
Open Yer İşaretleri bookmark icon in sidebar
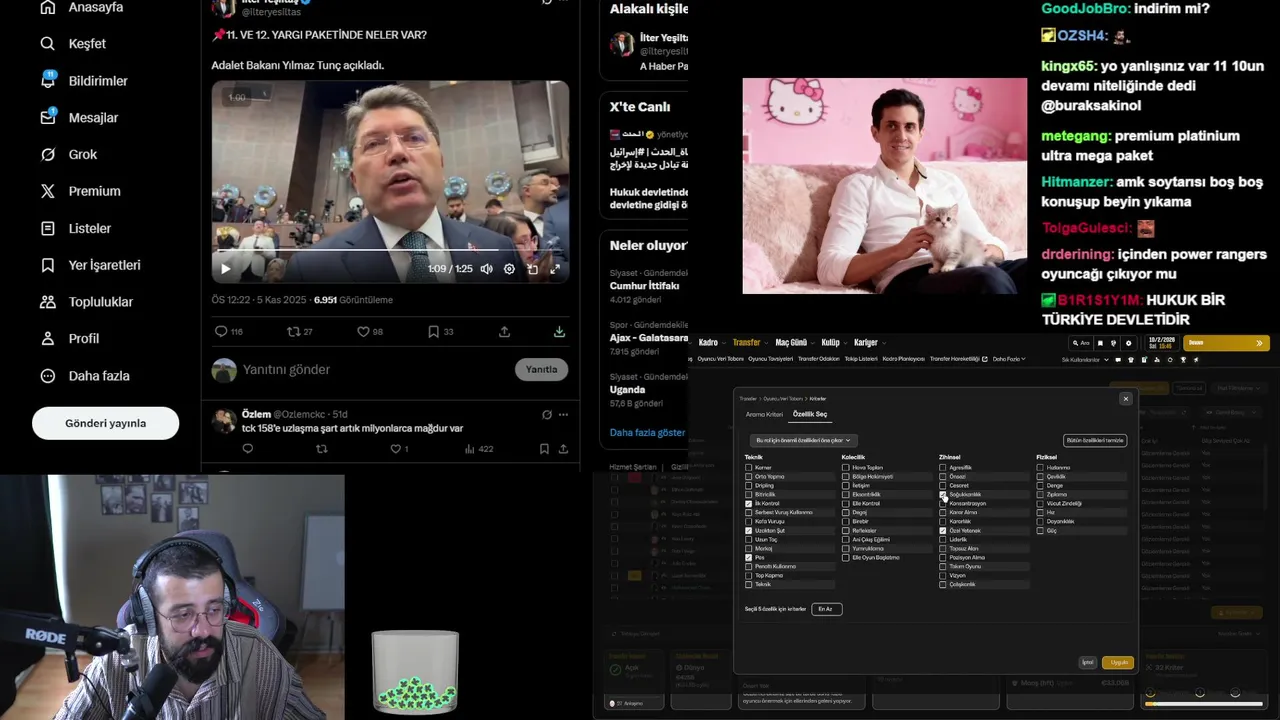47,265
